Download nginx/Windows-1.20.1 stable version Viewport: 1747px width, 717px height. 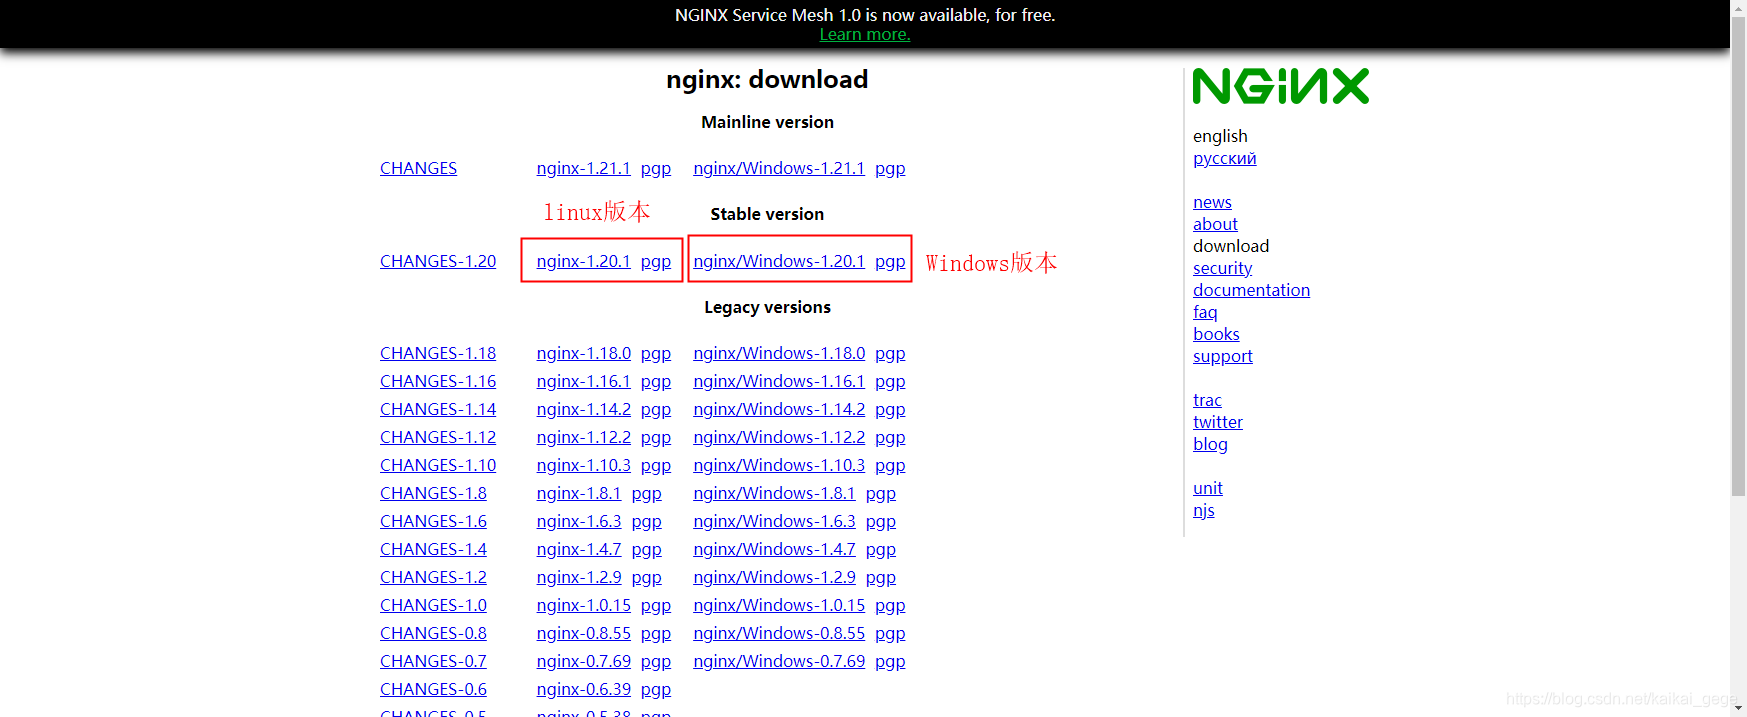click(x=779, y=261)
